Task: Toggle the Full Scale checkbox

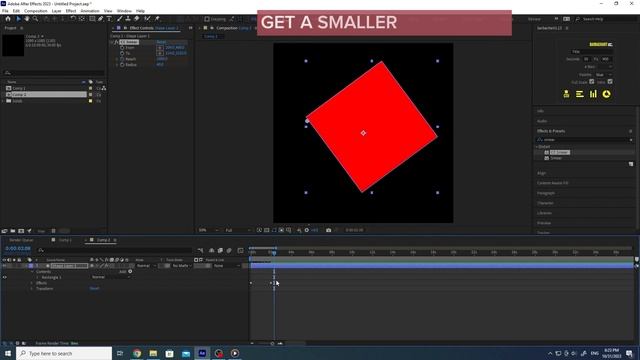Action: [591, 82]
